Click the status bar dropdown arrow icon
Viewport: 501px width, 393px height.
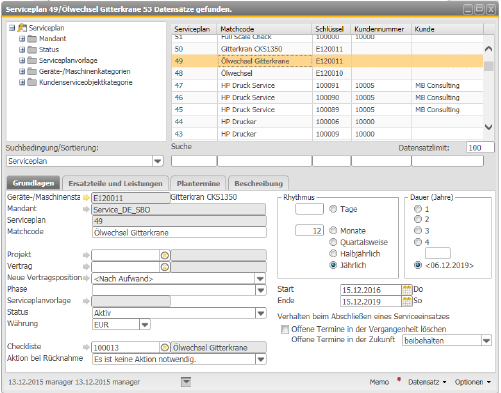point(186,382)
